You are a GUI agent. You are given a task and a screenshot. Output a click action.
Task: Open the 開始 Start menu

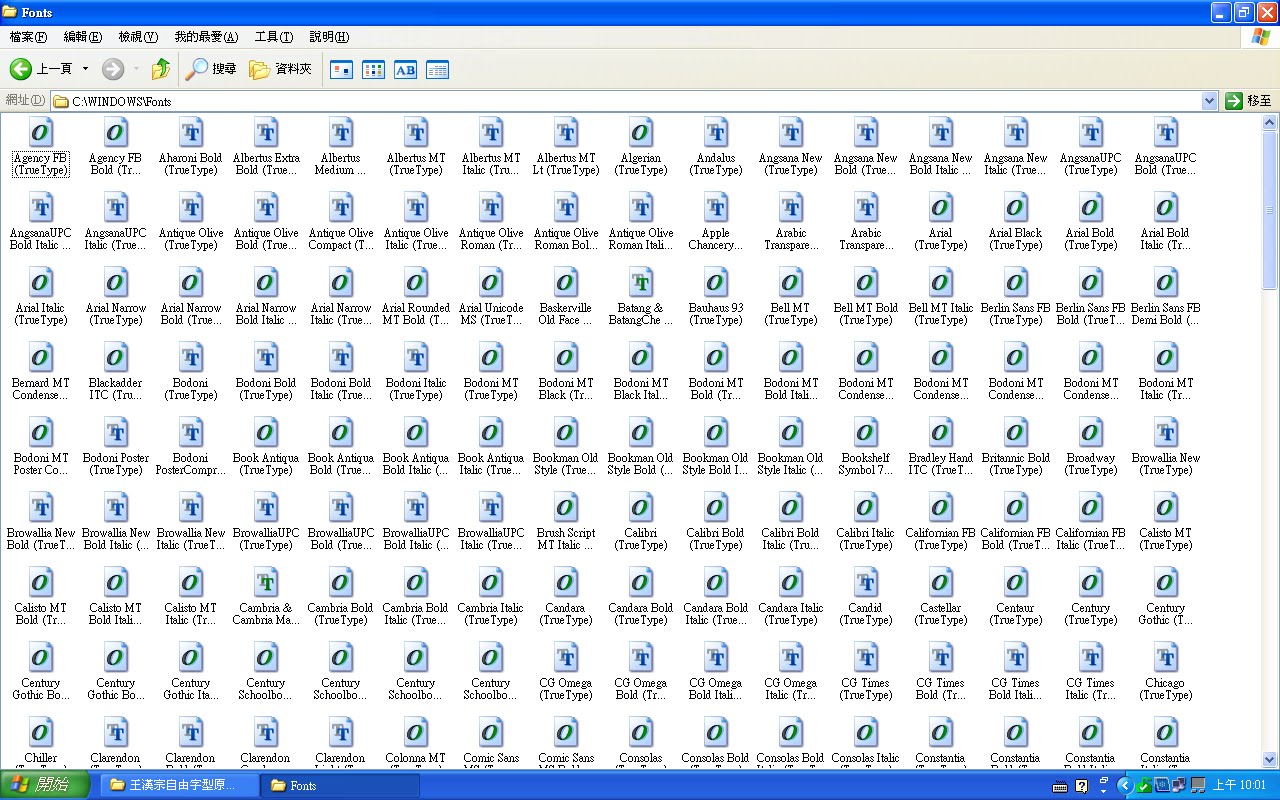tap(47, 785)
